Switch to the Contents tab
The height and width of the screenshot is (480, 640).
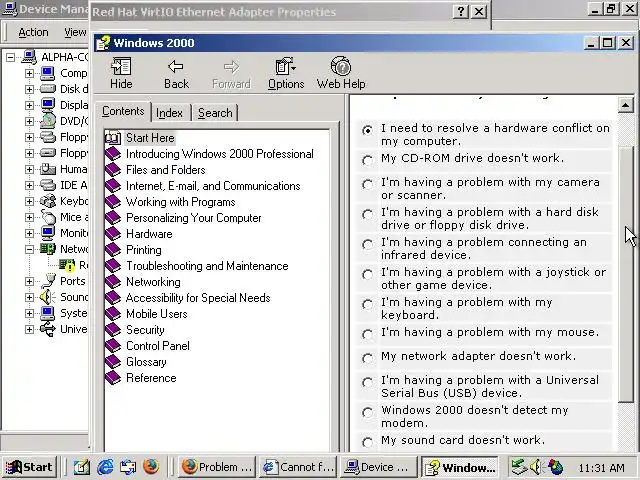(123, 111)
